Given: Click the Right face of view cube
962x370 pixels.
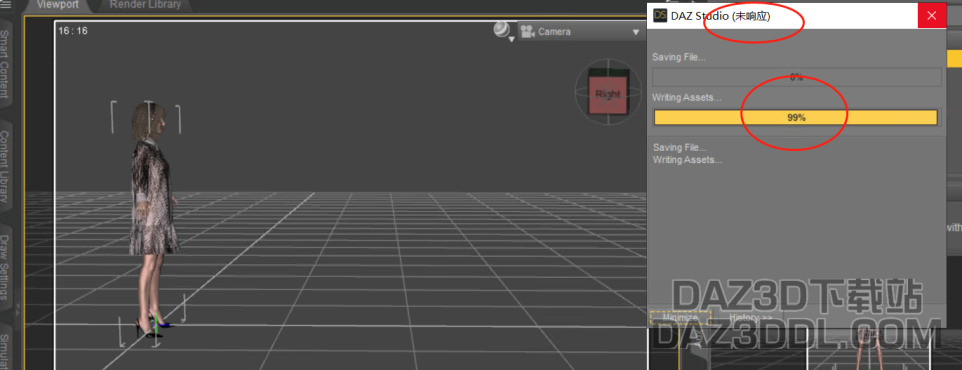Looking at the screenshot, I should pos(607,94).
